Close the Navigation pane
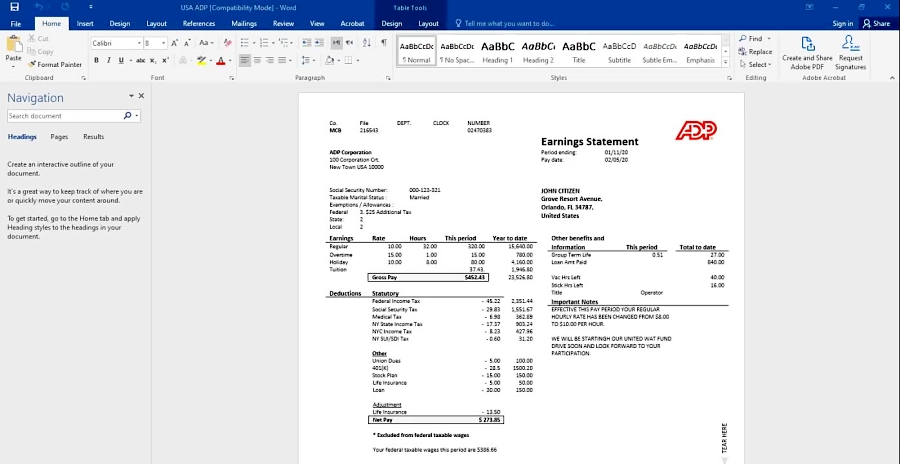 141,96
